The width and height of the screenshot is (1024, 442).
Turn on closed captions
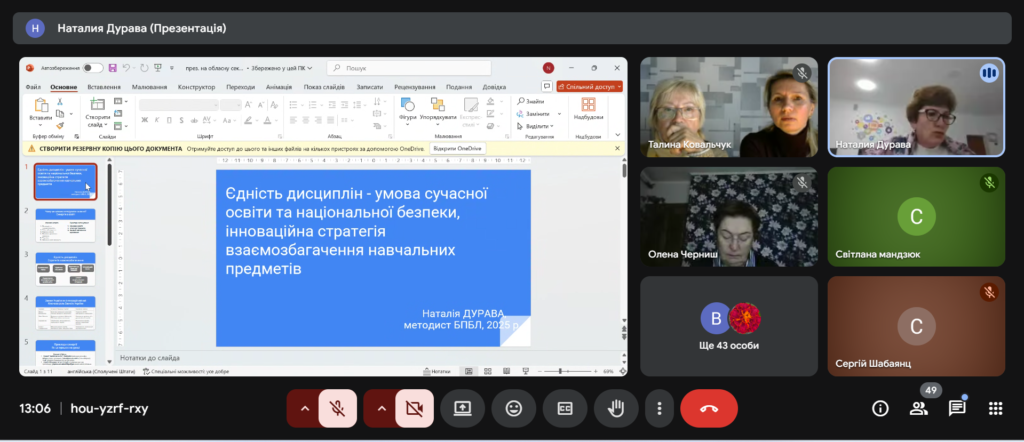(565, 408)
